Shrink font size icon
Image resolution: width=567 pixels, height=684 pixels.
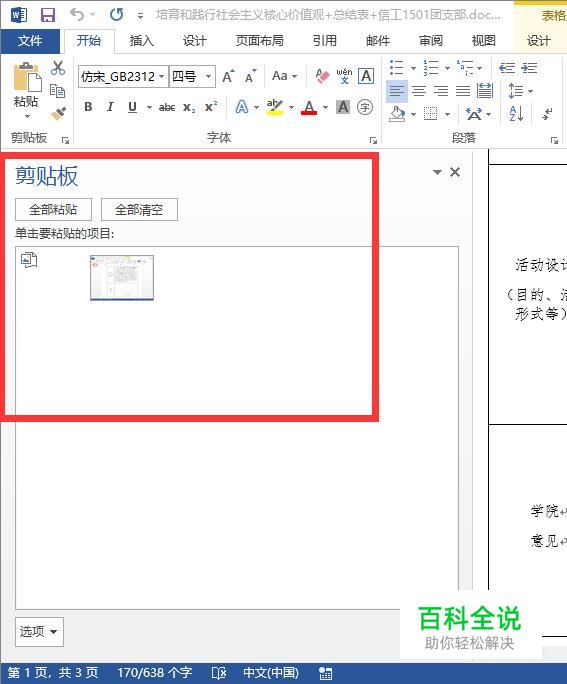[250, 76]
